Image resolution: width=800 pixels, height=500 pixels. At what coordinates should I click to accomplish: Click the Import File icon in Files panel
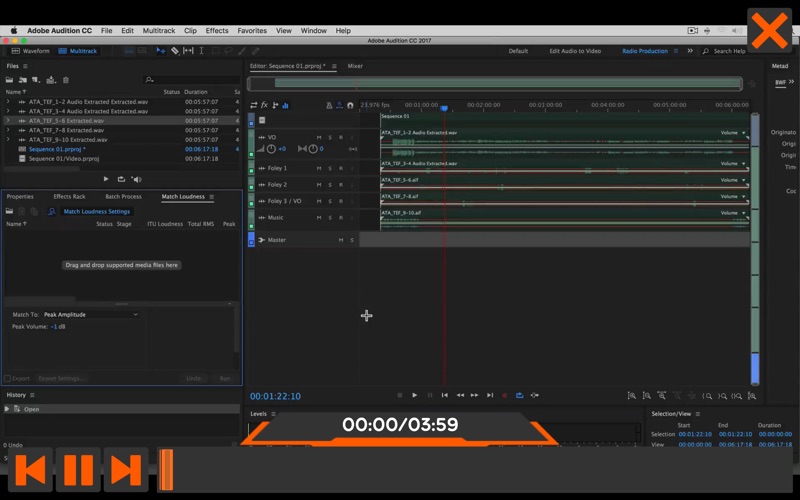click(23, 80)
